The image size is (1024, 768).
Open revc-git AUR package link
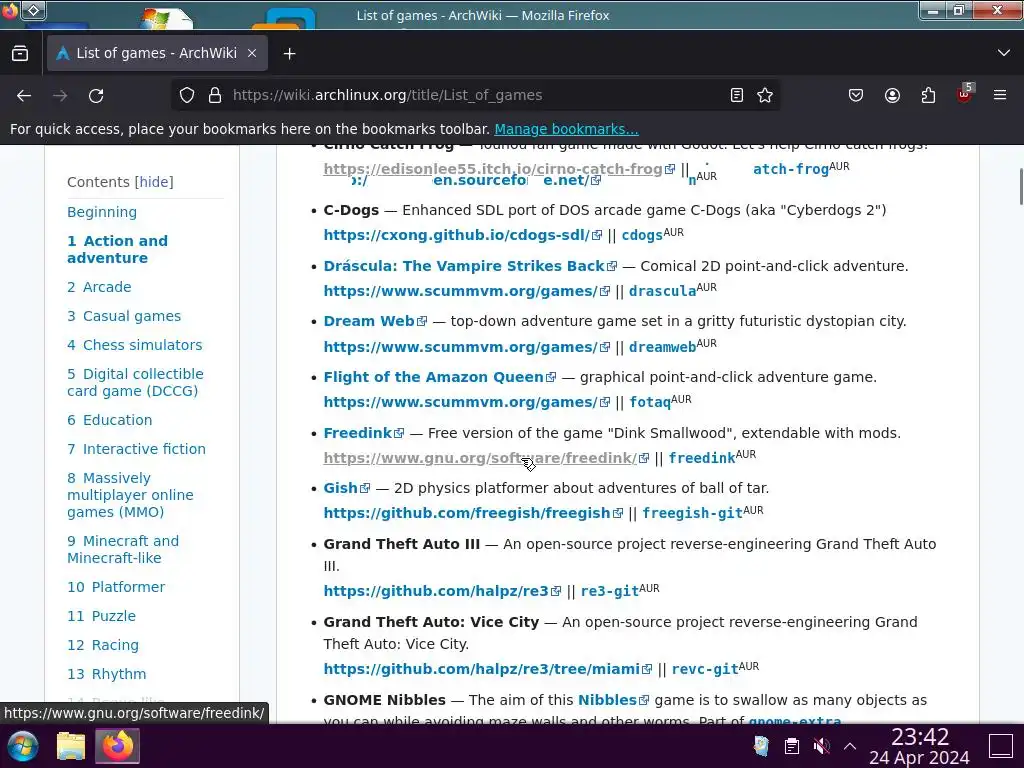point(705,669)
